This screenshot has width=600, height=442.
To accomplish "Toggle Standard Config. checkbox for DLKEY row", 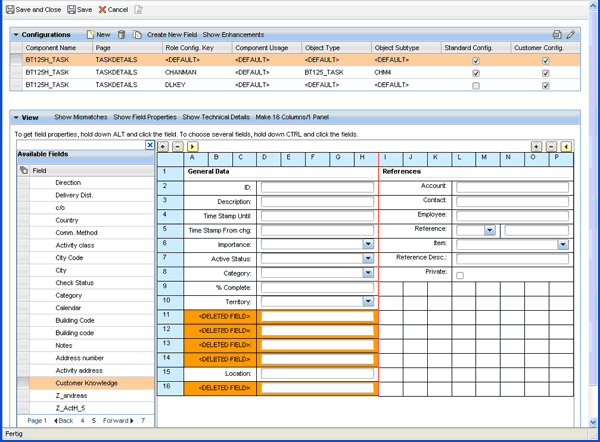I will 476,86.
